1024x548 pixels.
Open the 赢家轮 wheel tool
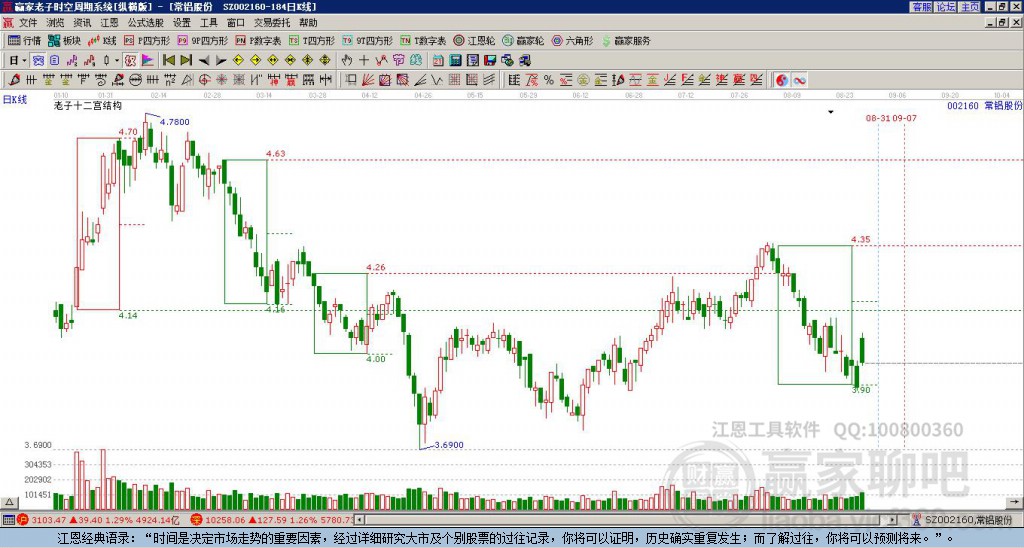(523, 40)
